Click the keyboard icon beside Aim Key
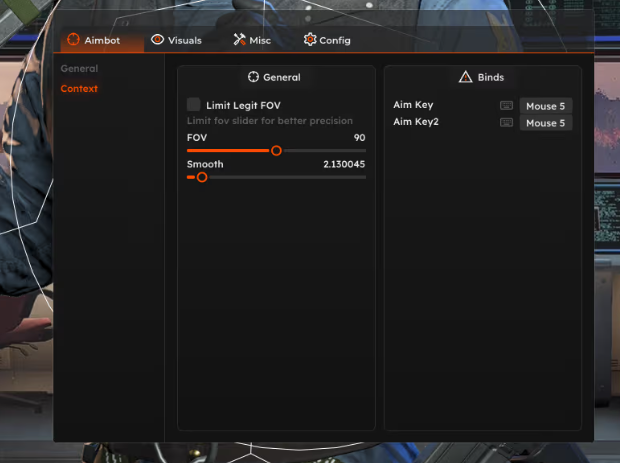 (506, 105)
